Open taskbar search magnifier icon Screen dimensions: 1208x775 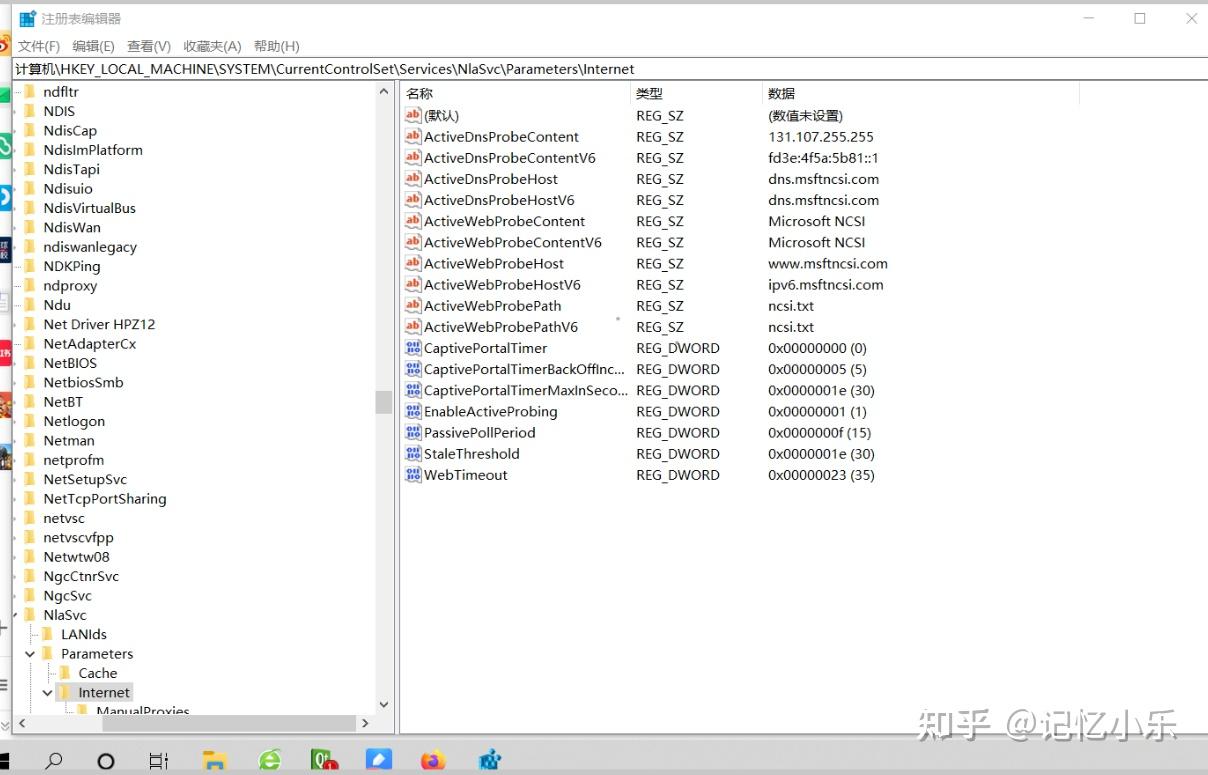click(x=54, y=761)
